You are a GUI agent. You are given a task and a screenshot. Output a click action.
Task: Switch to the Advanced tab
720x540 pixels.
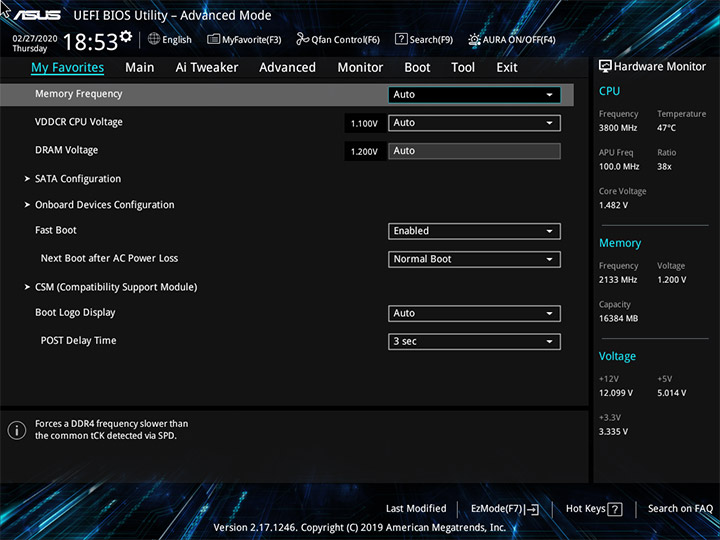(x=287, y=68)
